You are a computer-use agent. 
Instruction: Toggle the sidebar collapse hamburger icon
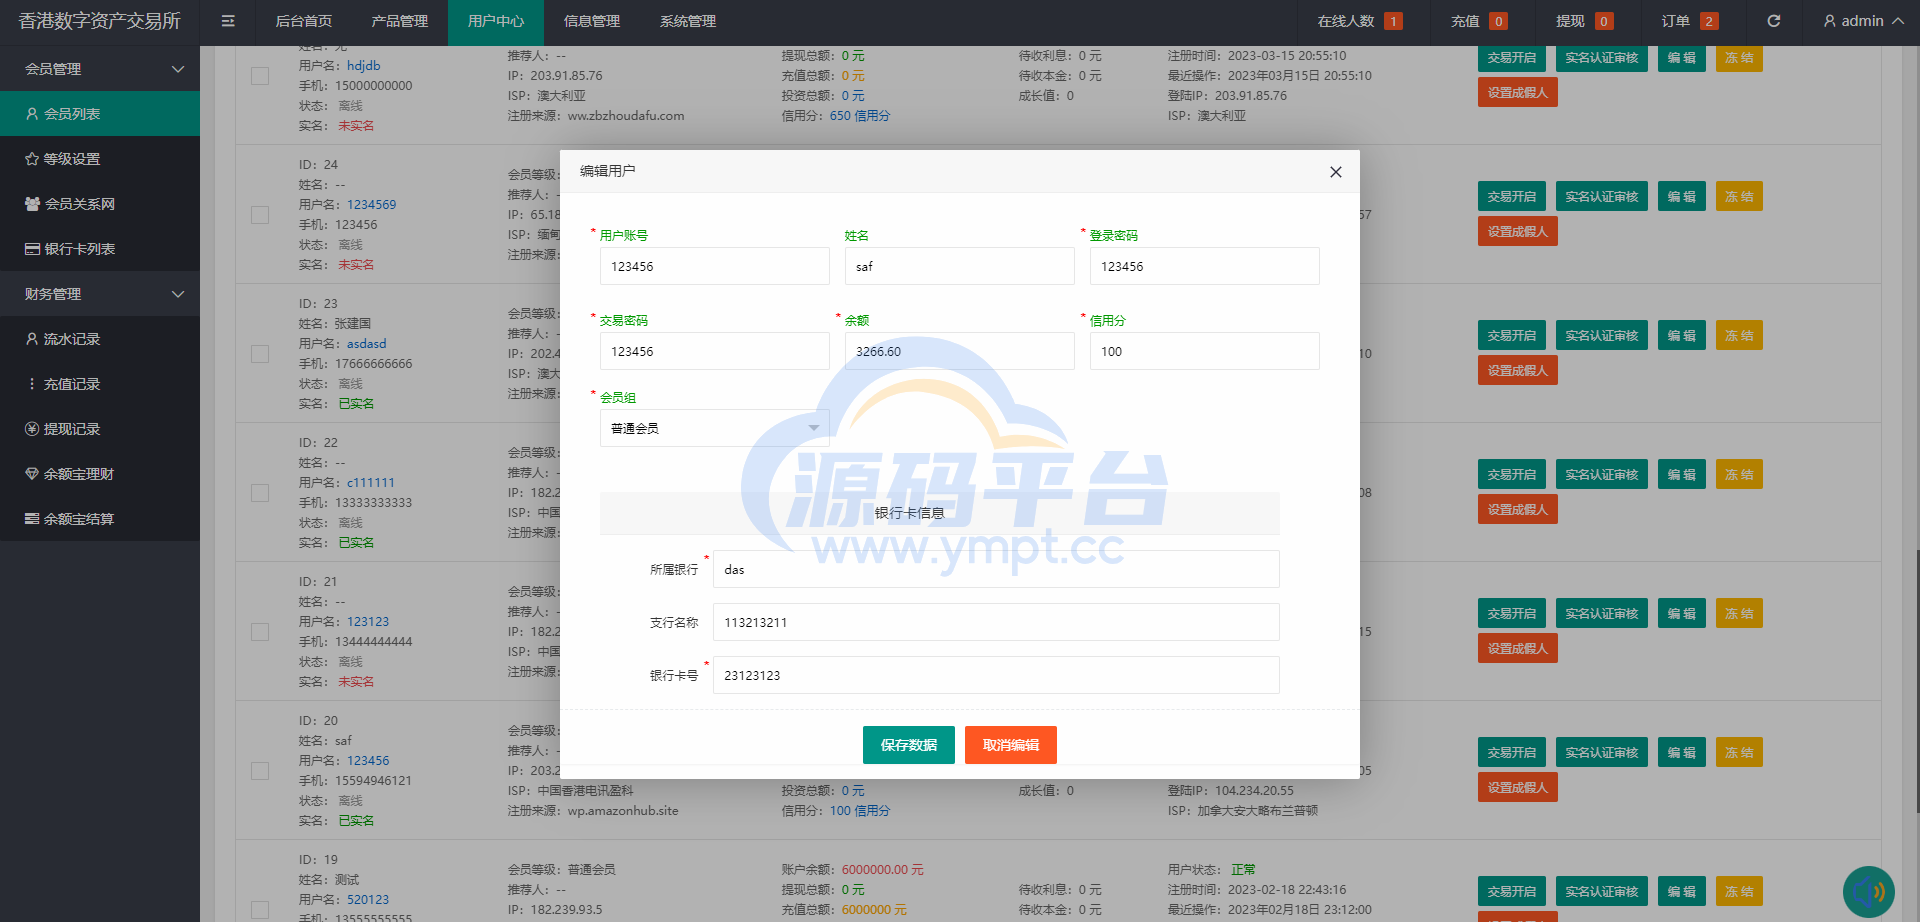click(228, 21)
